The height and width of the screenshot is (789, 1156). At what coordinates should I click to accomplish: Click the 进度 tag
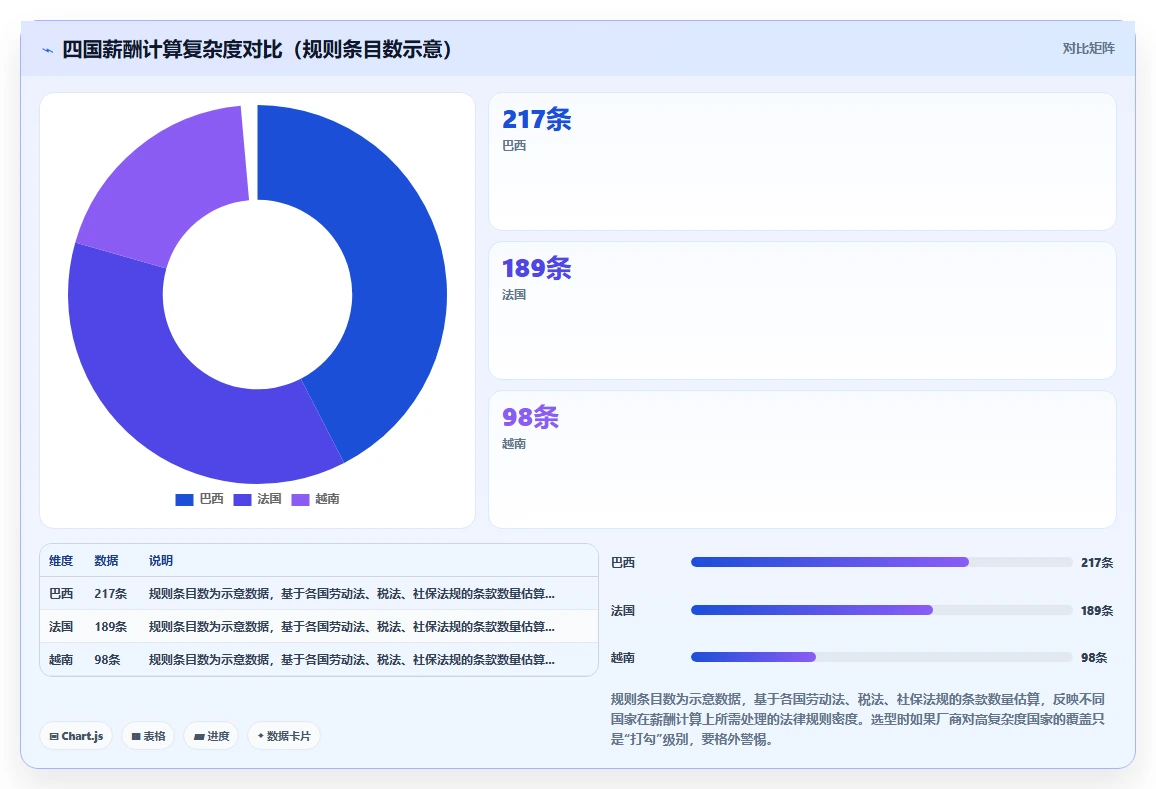211,736
